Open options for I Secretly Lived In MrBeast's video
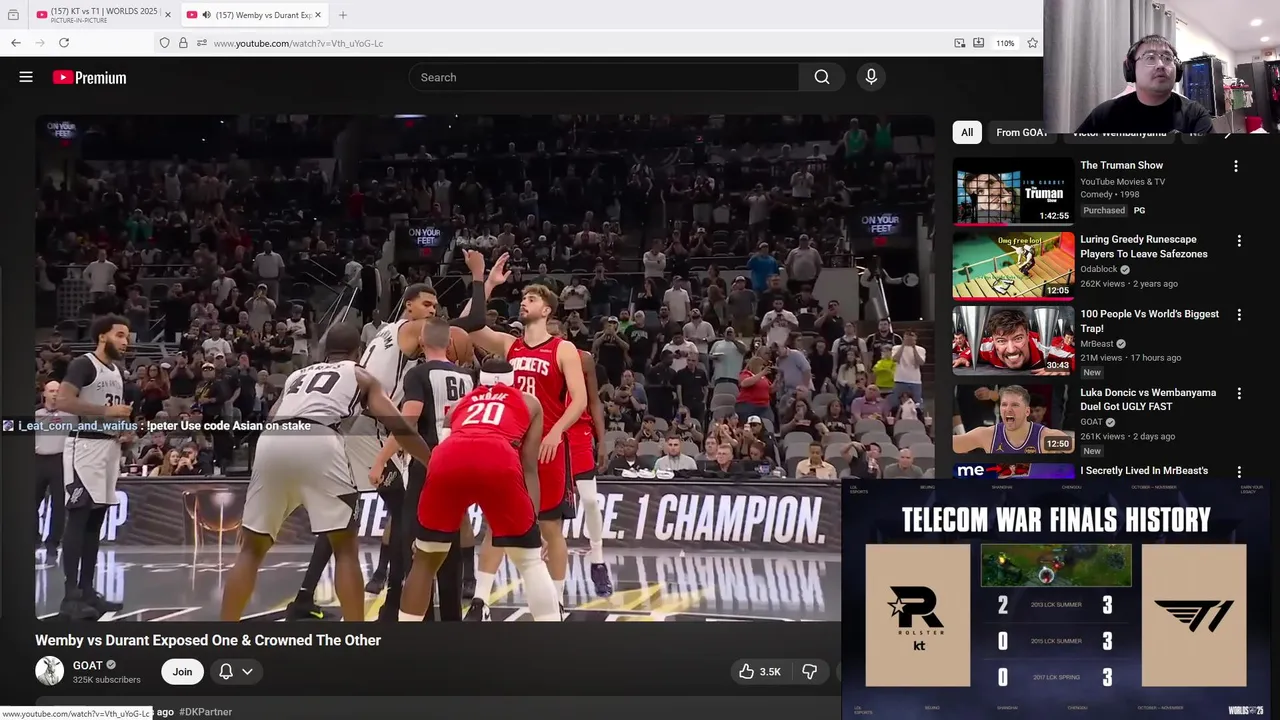 1239,471
